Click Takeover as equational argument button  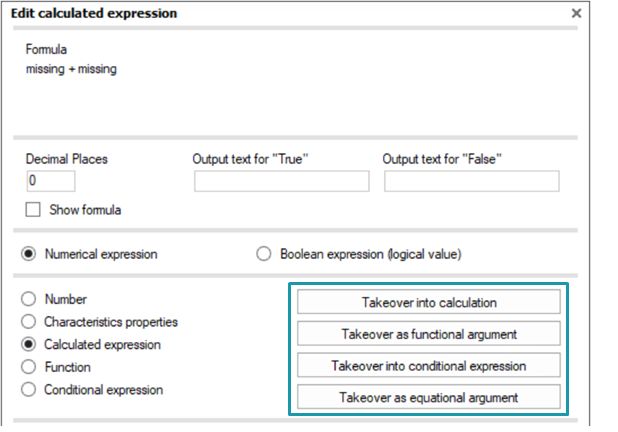(429, 397)
